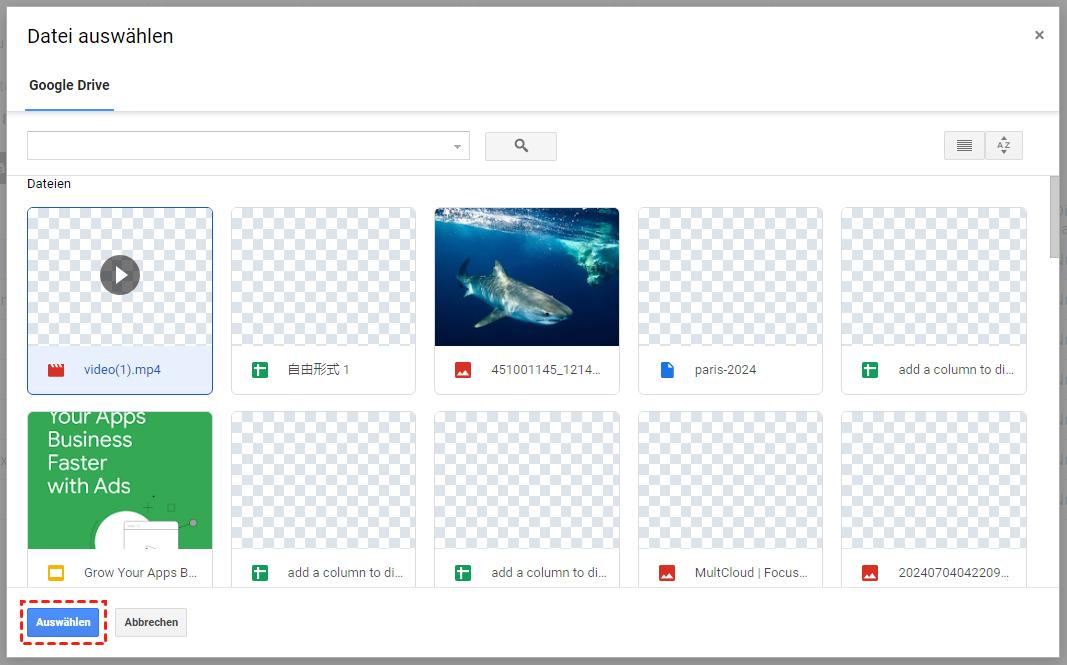
Task: Click the blue docs icon beside paris-2024
Action: pyautogui.click(x=667, y=370)
